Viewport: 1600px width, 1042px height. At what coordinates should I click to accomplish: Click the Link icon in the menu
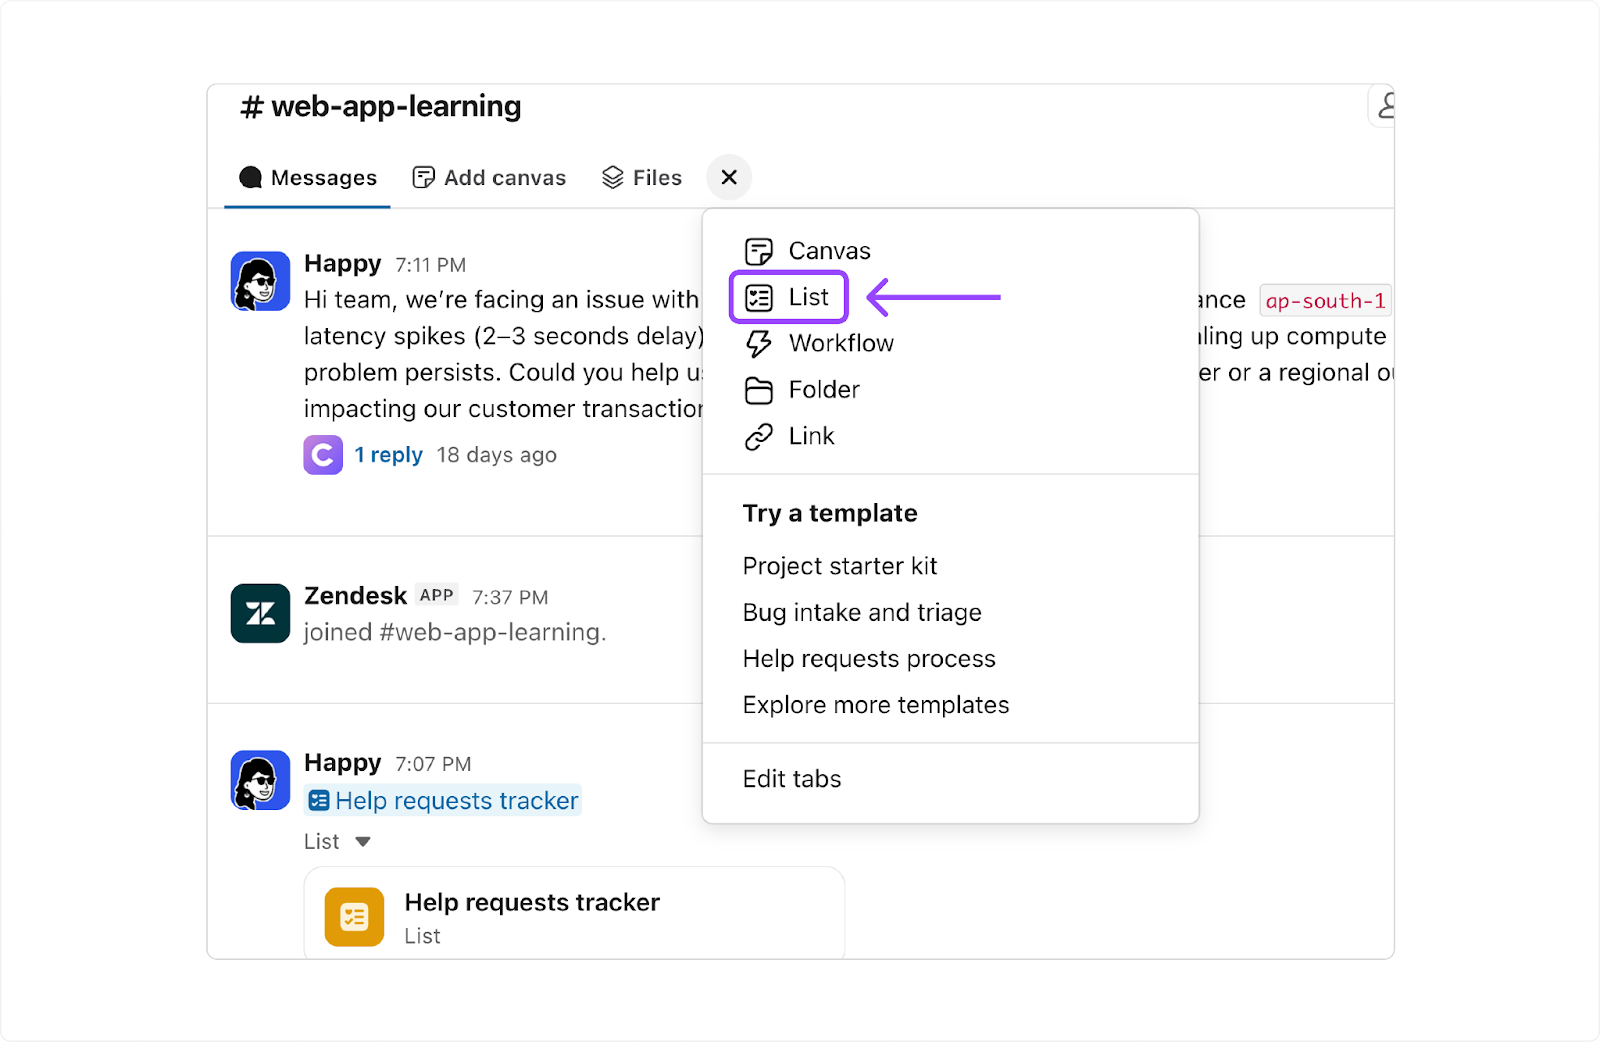[x=760, y=436]
